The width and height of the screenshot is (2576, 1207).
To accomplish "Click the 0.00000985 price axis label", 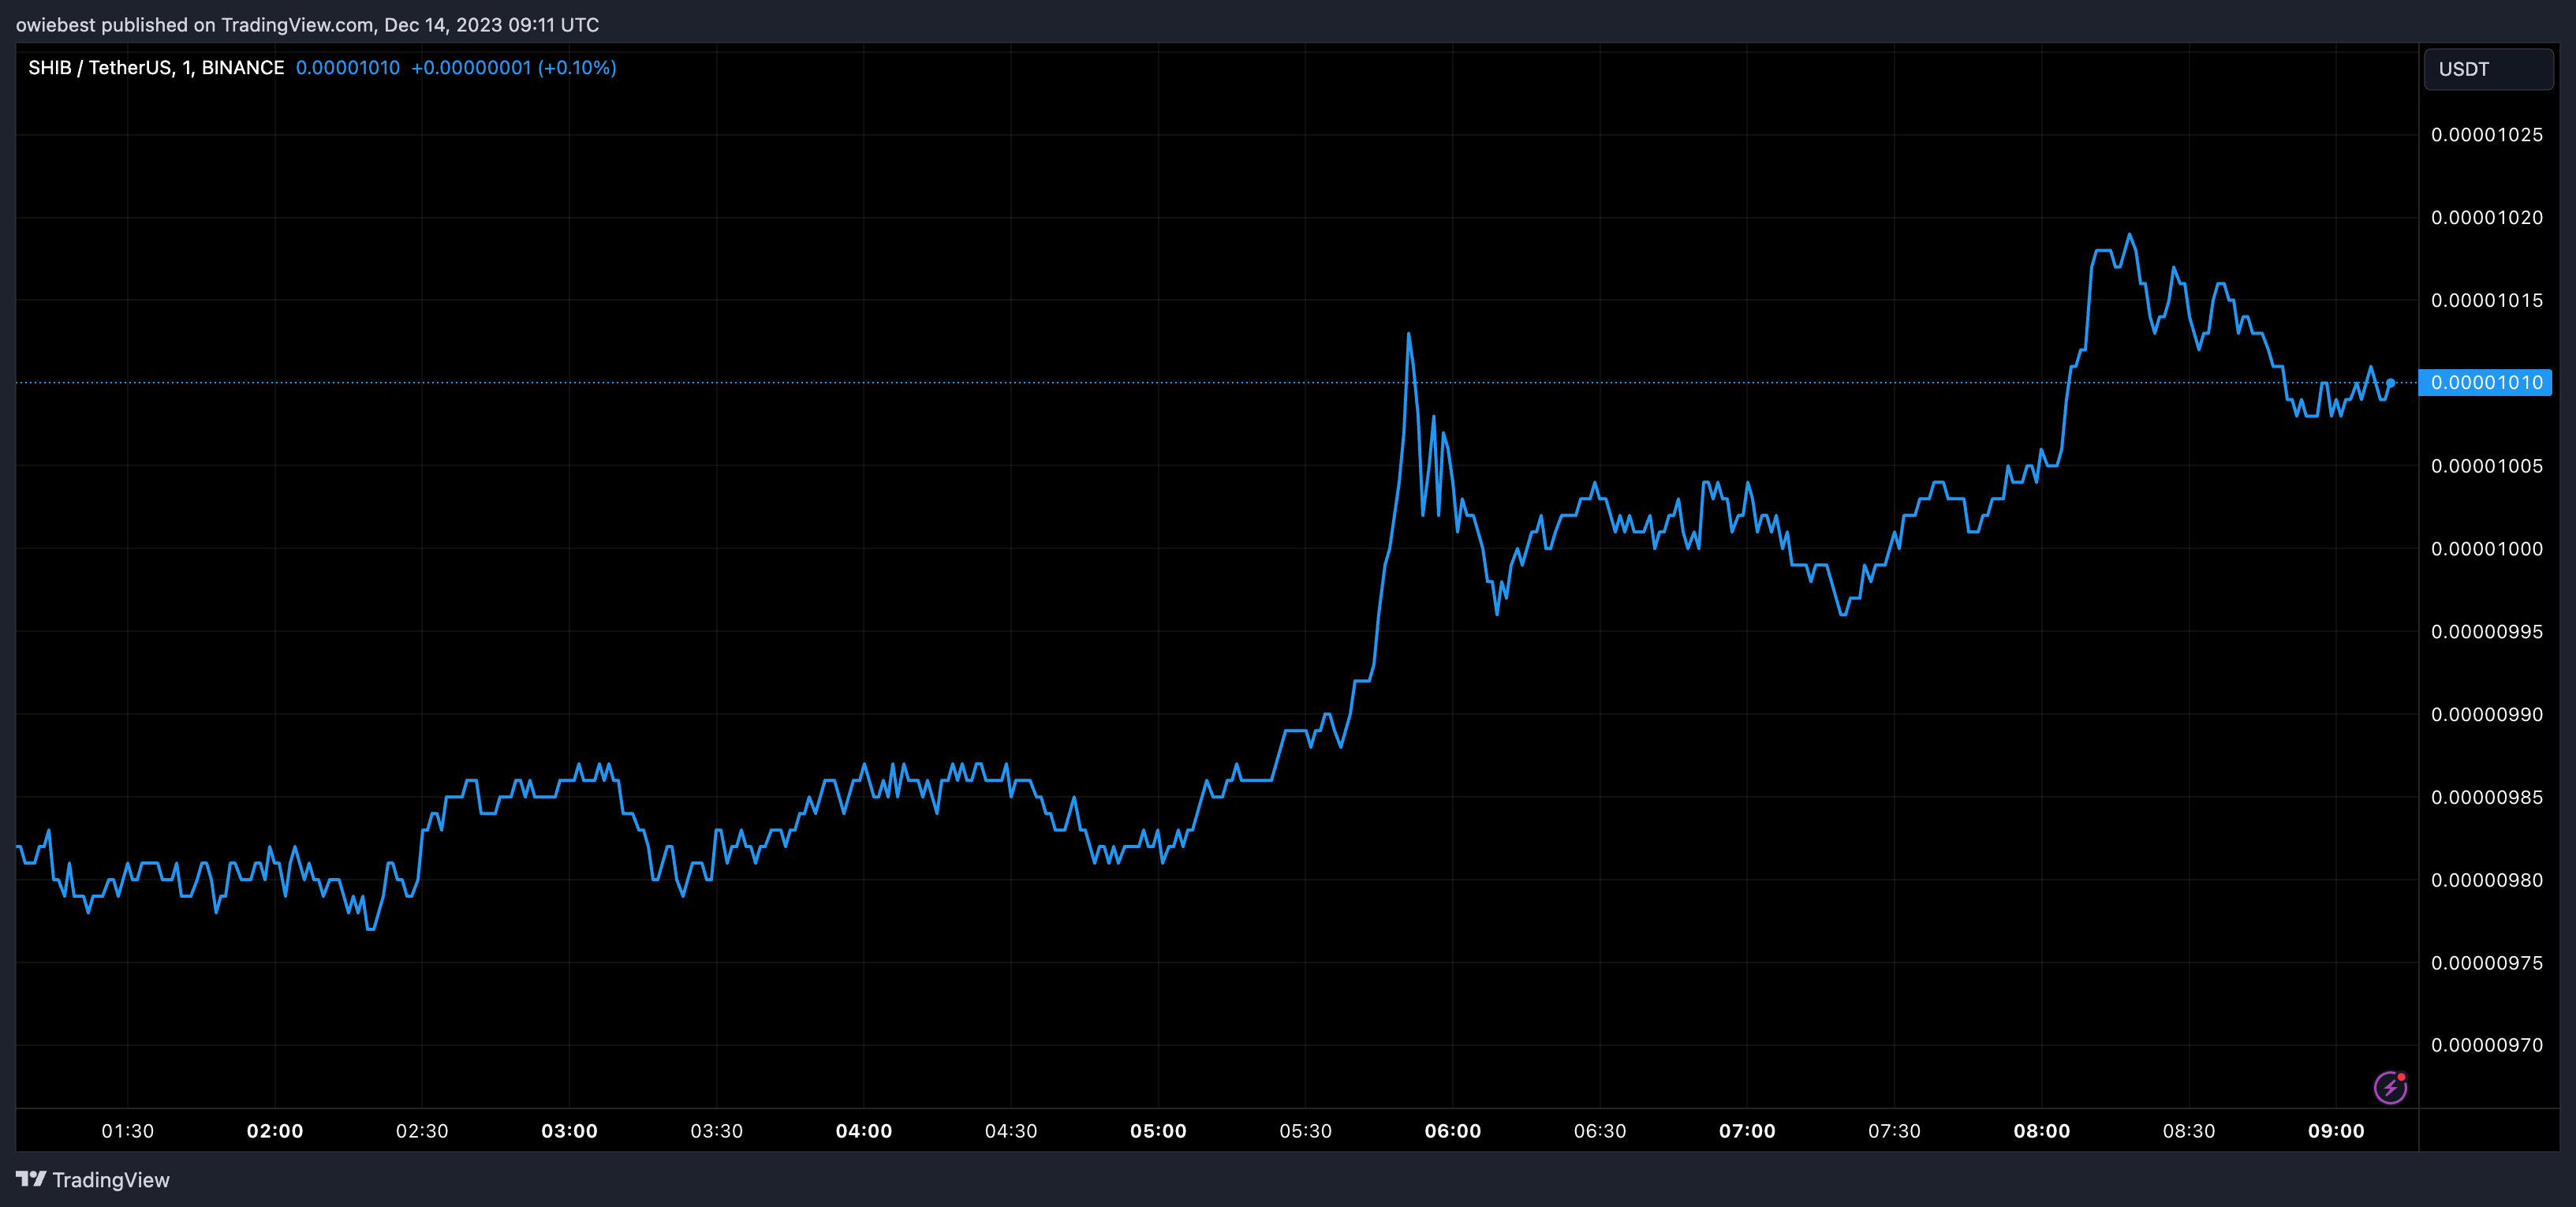I will tap(2486, 797).
